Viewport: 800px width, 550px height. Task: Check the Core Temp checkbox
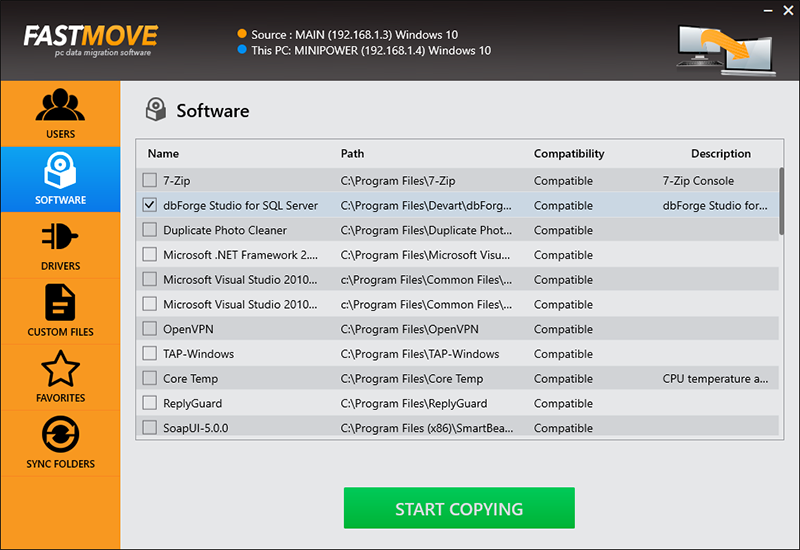(150, 379)
